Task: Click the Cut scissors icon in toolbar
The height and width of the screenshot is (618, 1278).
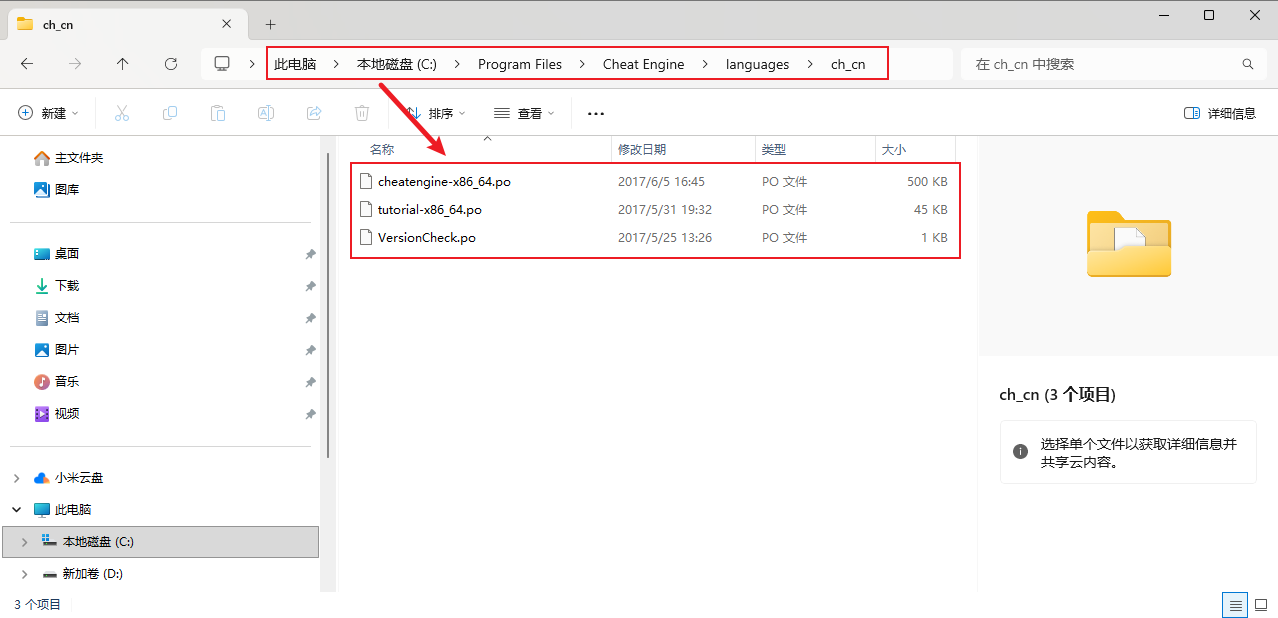Action: click(122, 114)
